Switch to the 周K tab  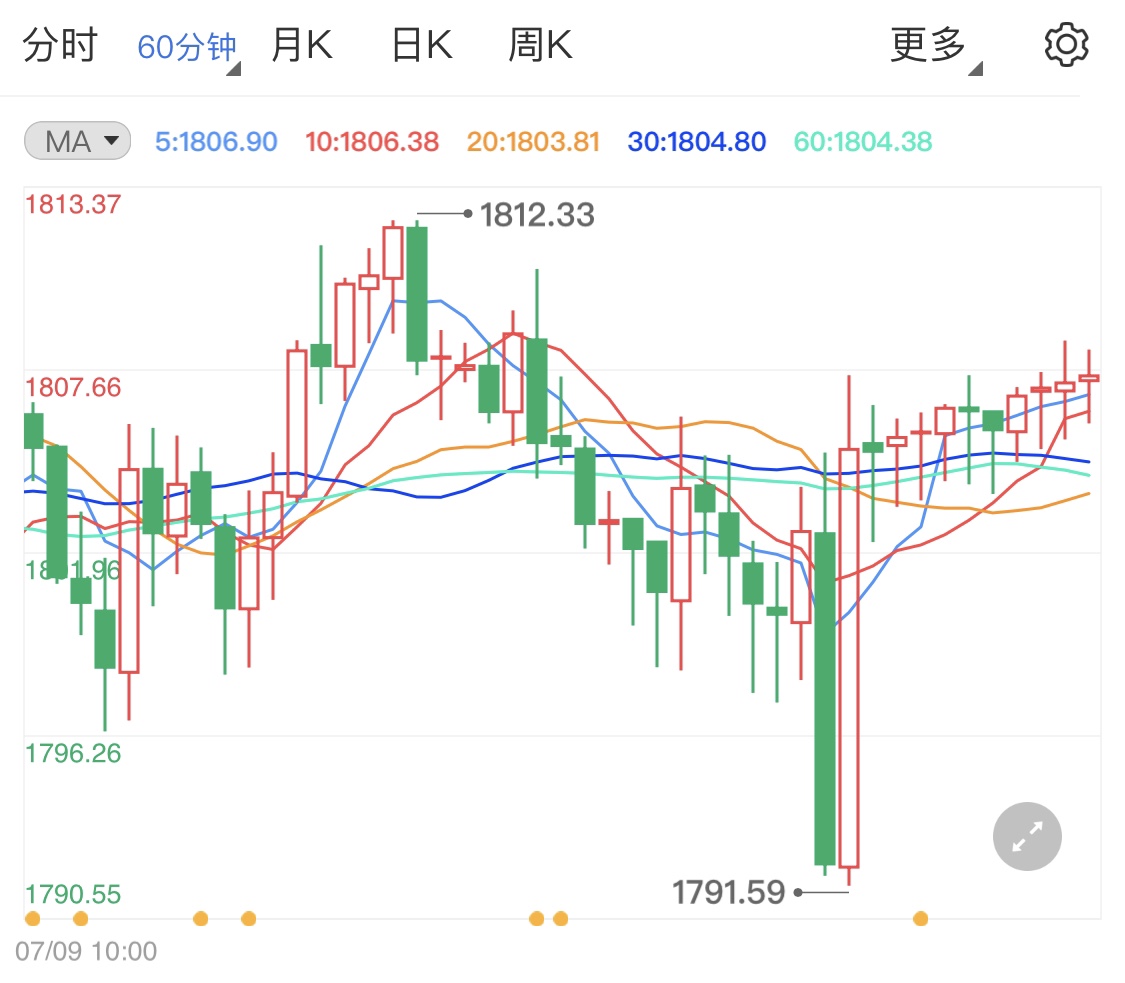click(540, 45)
